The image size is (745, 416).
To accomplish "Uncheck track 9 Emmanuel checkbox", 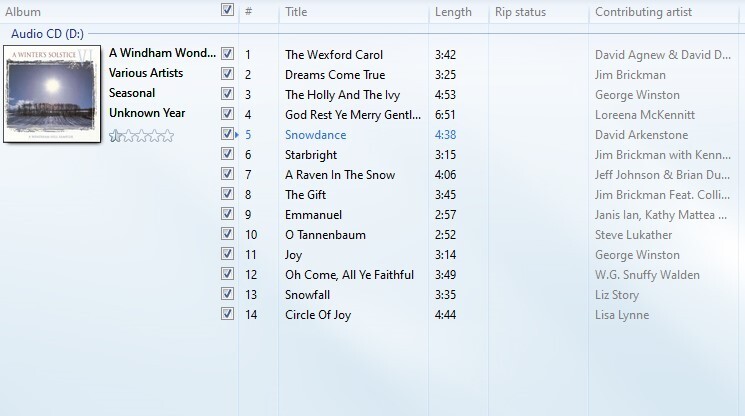I will click(228, 214).
